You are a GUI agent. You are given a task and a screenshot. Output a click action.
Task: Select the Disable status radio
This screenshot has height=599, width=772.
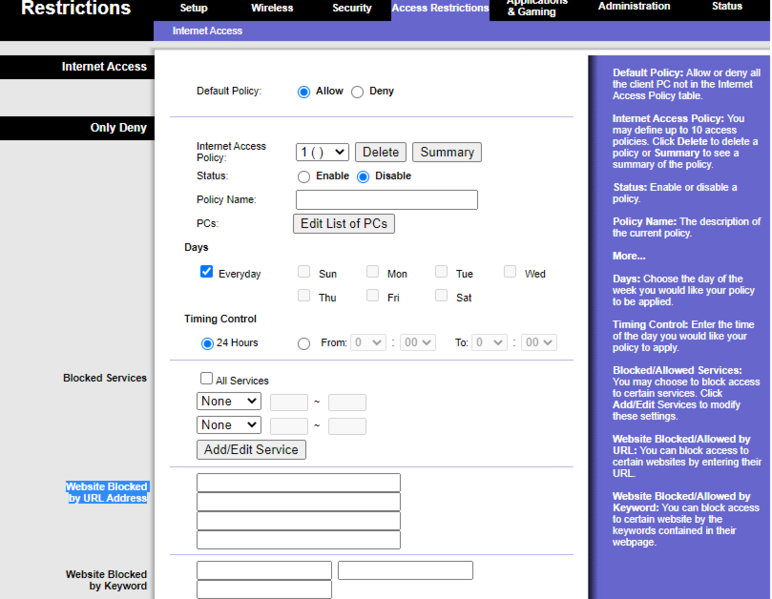(363, 177)
